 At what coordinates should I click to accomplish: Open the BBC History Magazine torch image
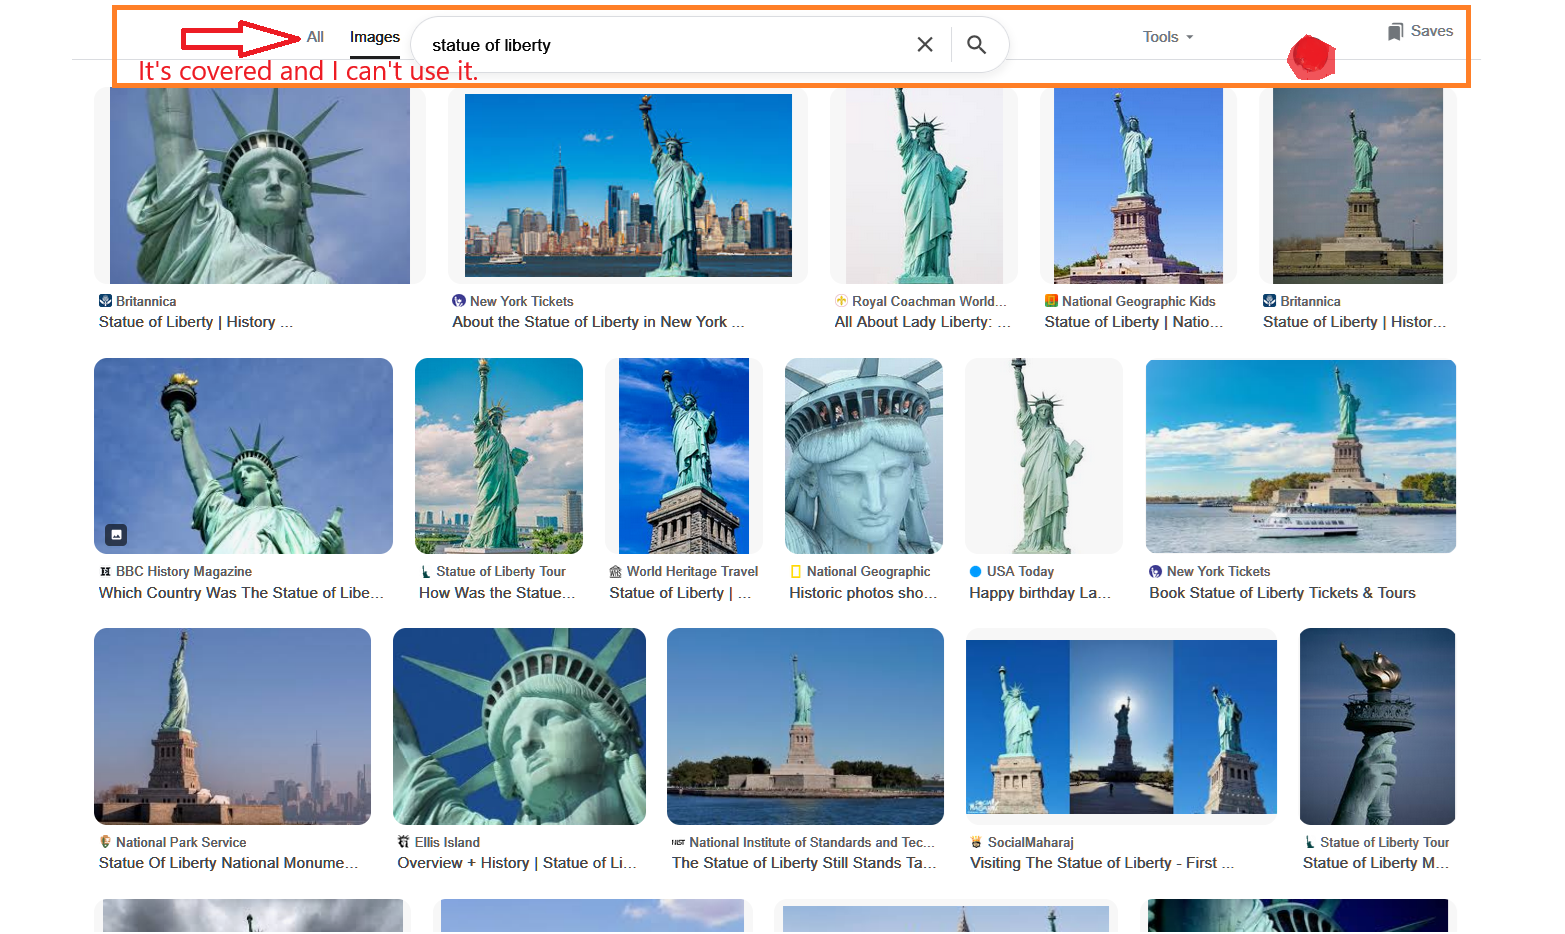pos(243,456)
